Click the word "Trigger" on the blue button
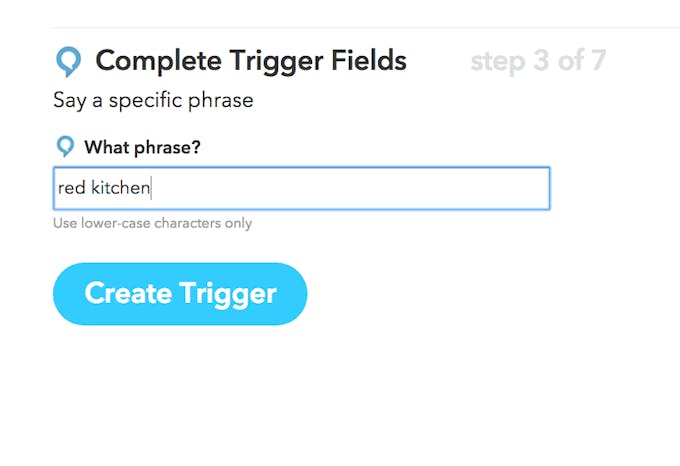Viewport: 680px width, 466px height. [228, 294]
